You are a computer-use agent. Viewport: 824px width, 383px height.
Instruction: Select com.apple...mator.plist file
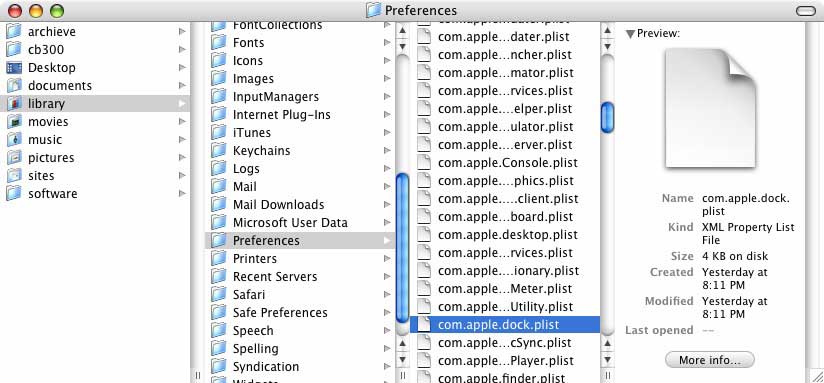pyautogui.click(x=505, y=73)
